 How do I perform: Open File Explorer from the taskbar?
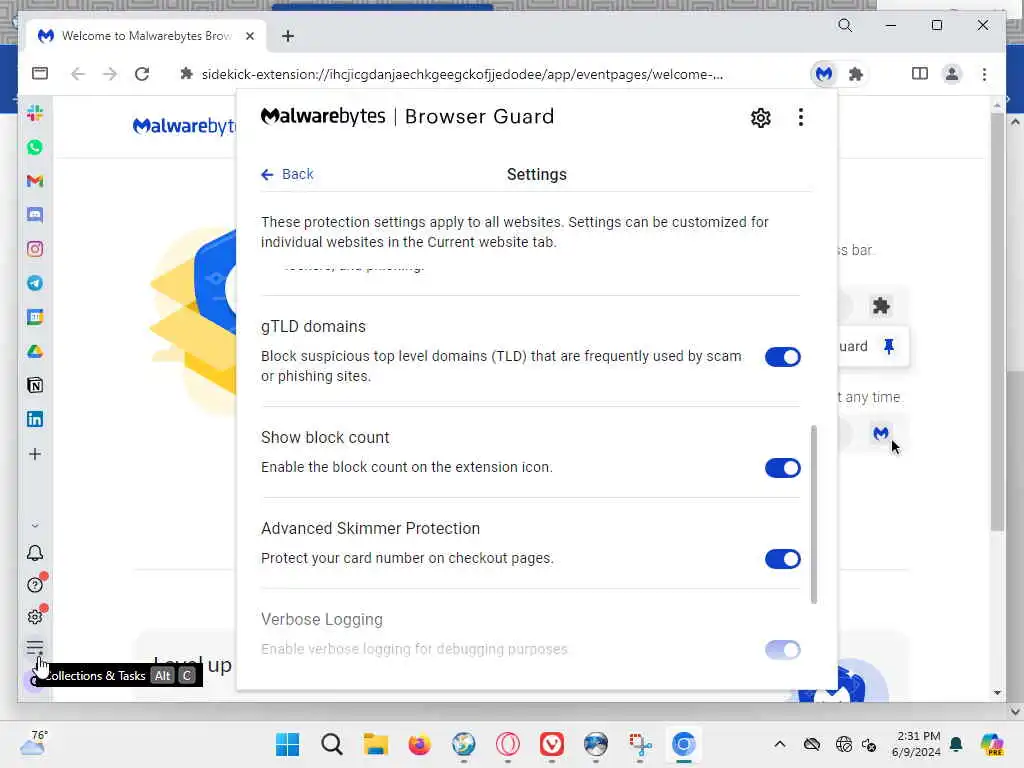point(376,744)
